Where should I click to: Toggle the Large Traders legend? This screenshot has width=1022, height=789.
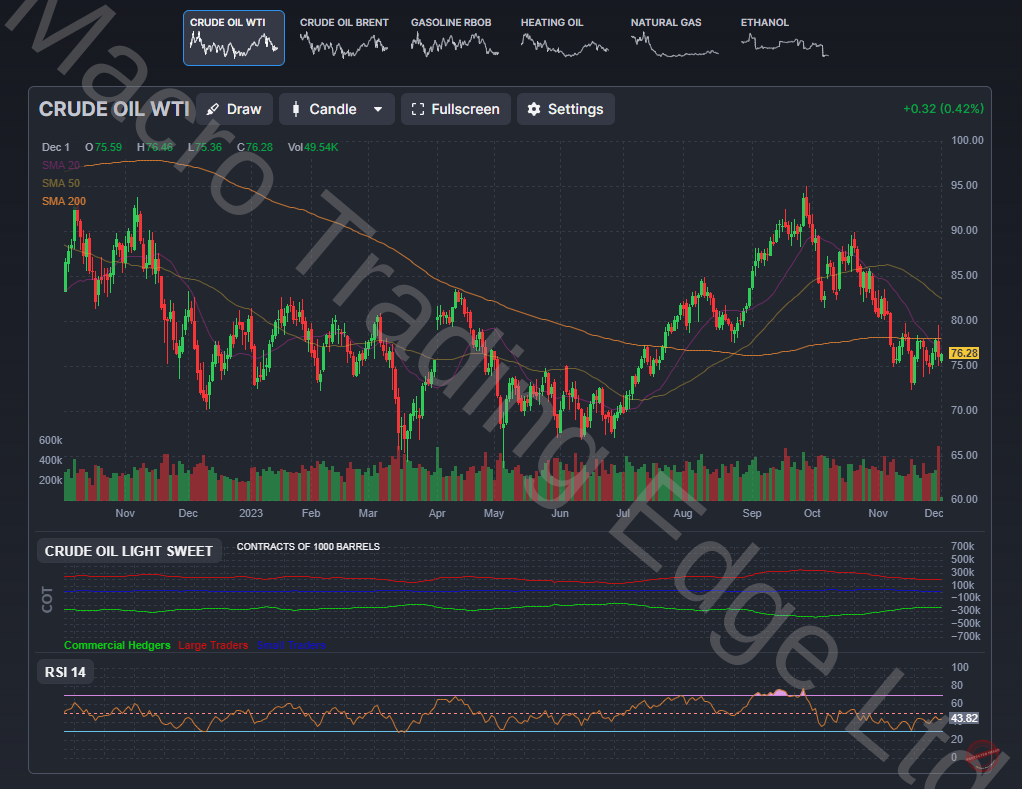pyautogui.click(x=213, y=645)
